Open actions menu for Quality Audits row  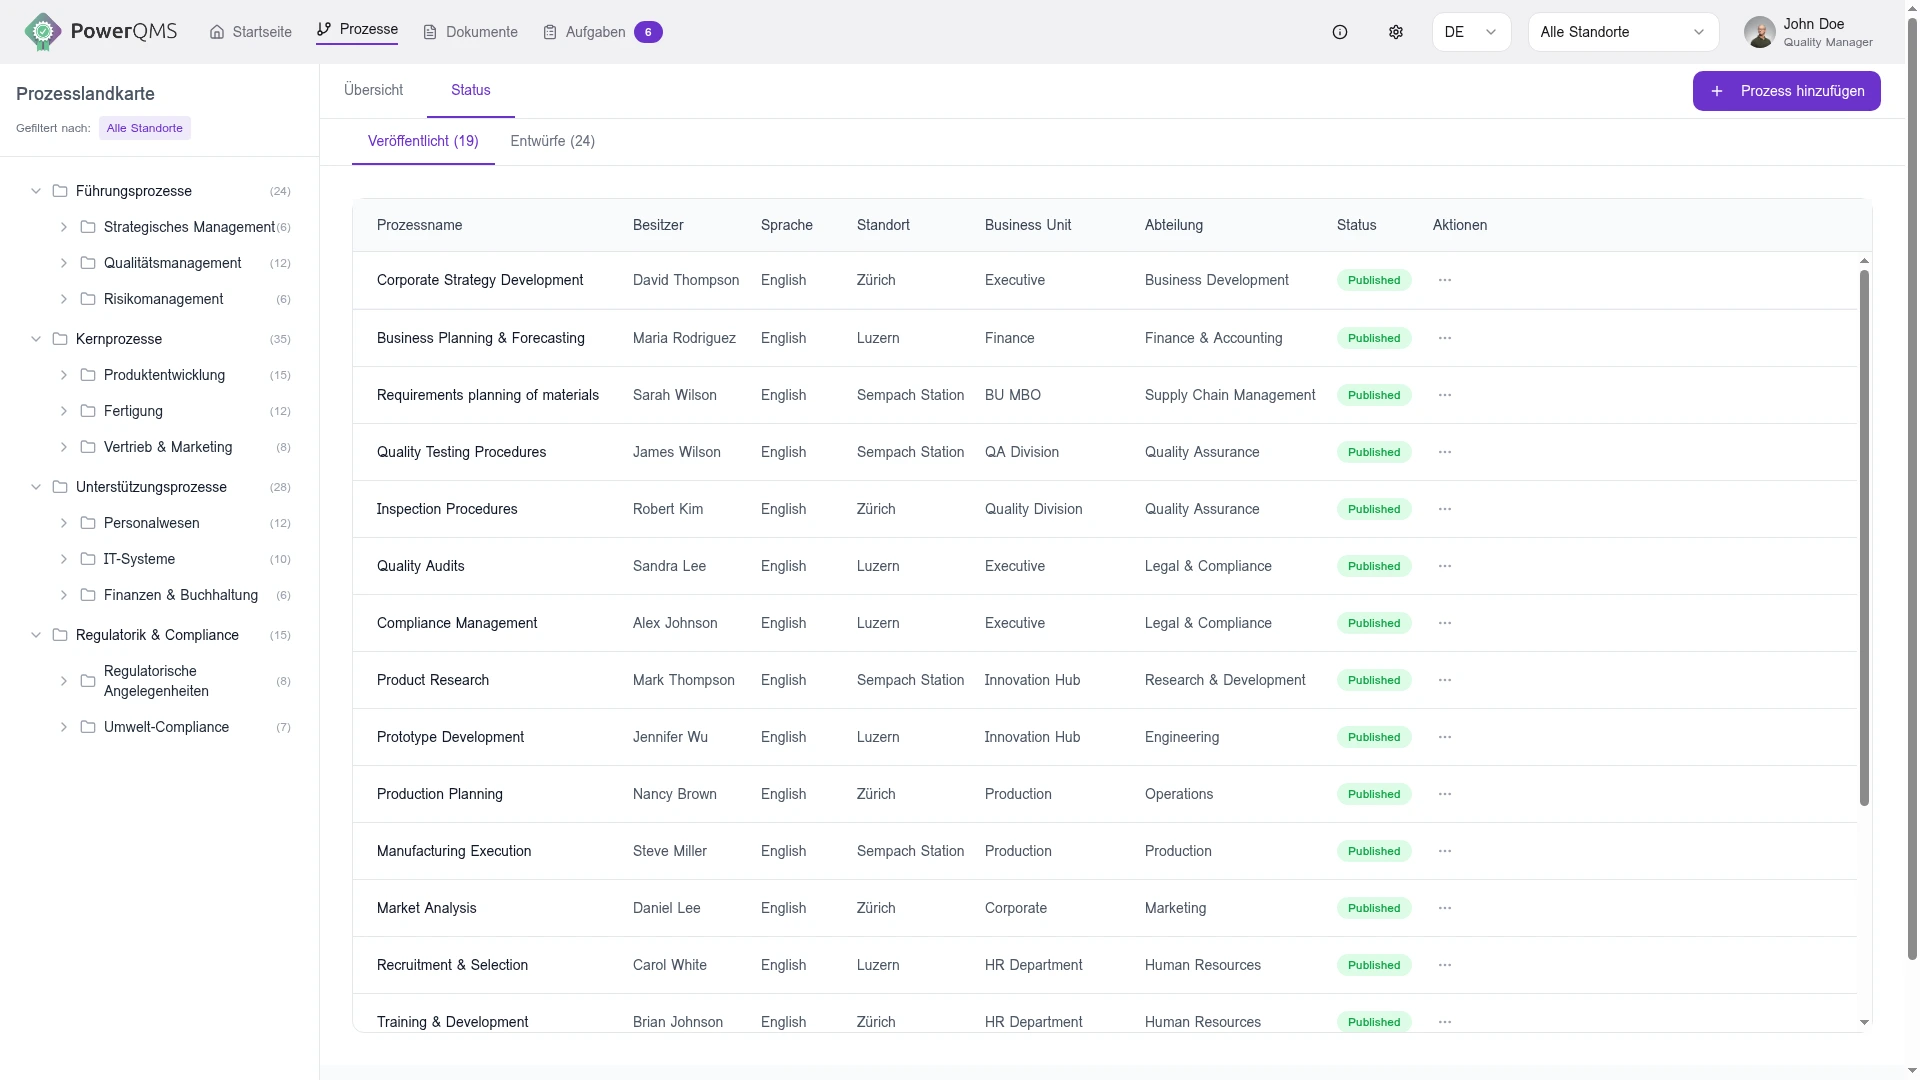pyautogui.click(x=1445, y=566)
